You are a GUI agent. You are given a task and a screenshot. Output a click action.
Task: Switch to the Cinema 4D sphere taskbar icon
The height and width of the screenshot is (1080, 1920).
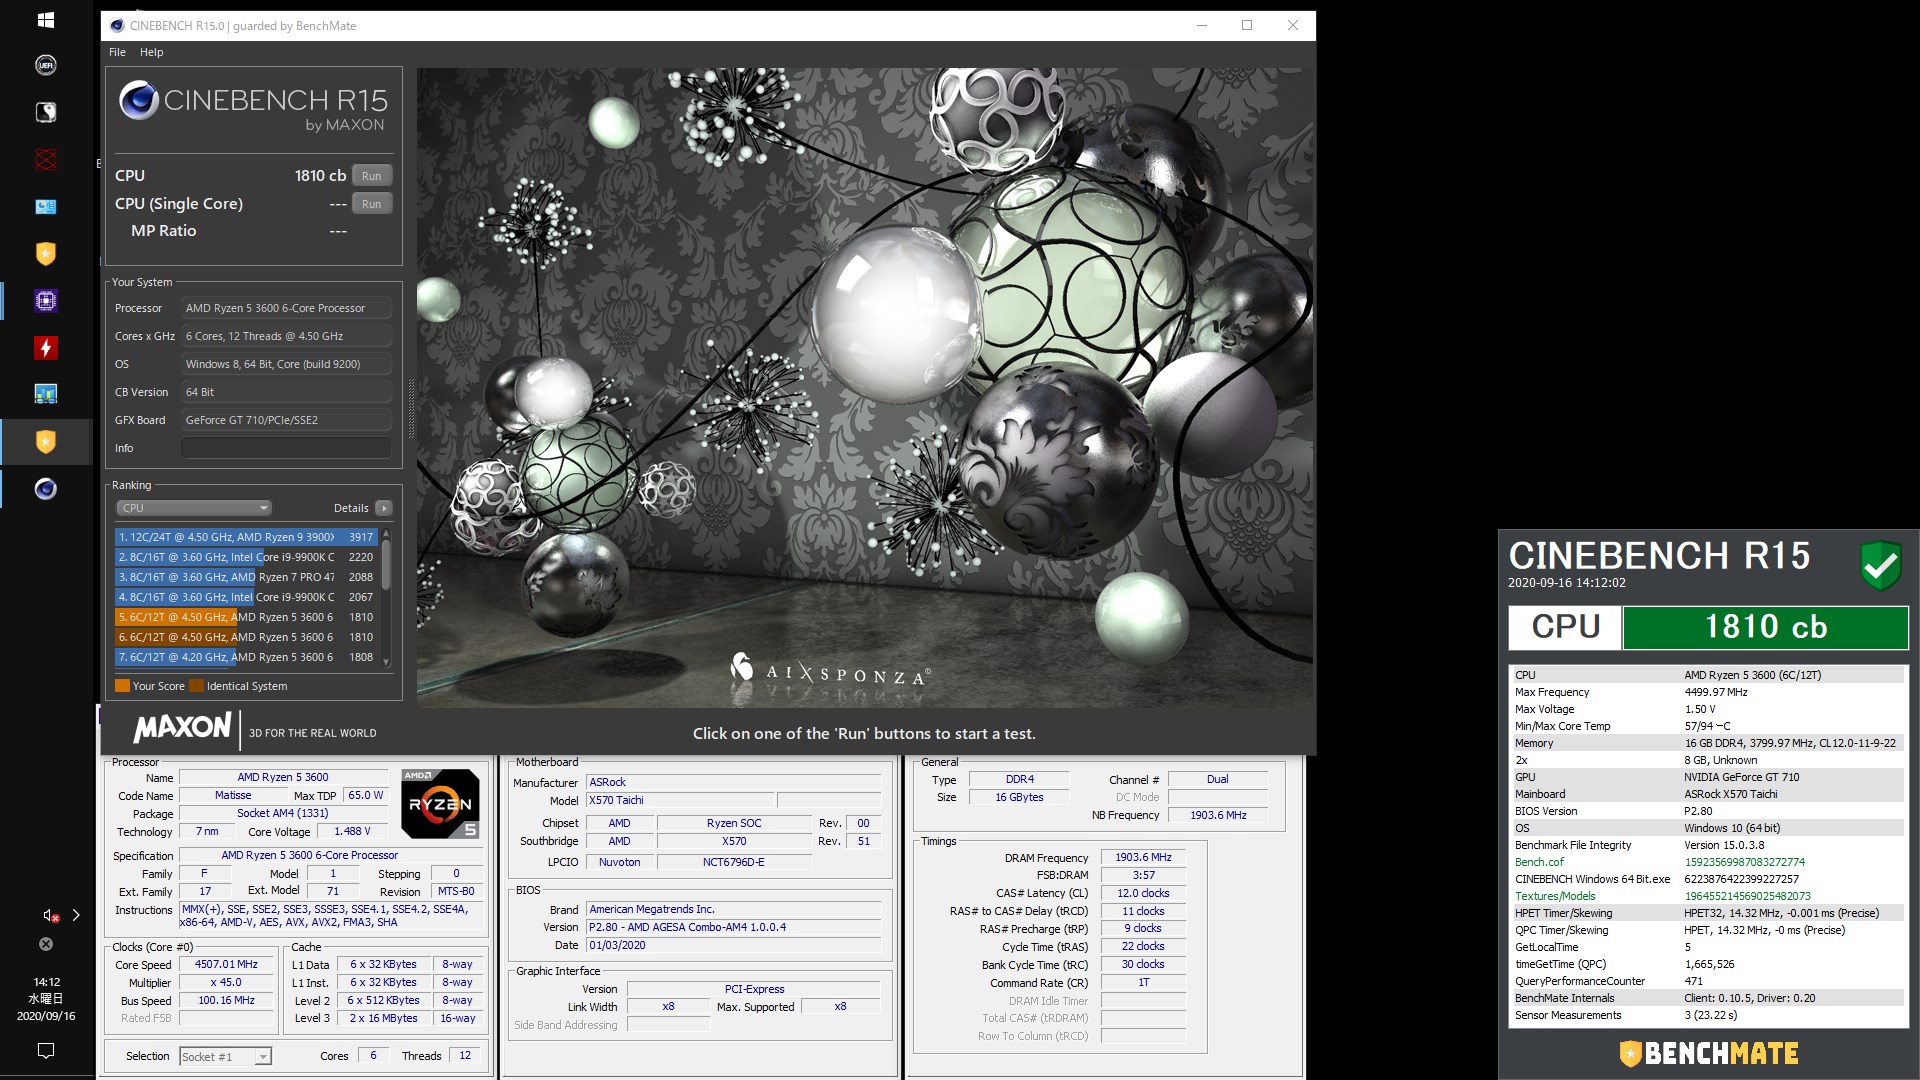(x=46, y=489)
